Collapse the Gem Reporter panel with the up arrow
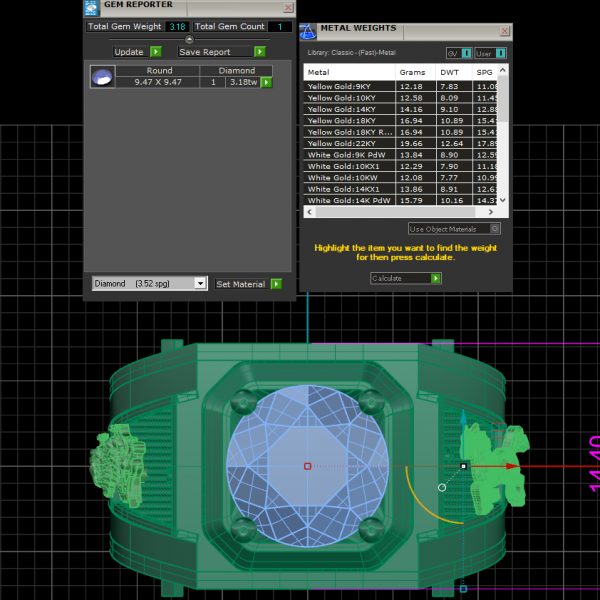This screenshot has height=600, width=600. 190,39
